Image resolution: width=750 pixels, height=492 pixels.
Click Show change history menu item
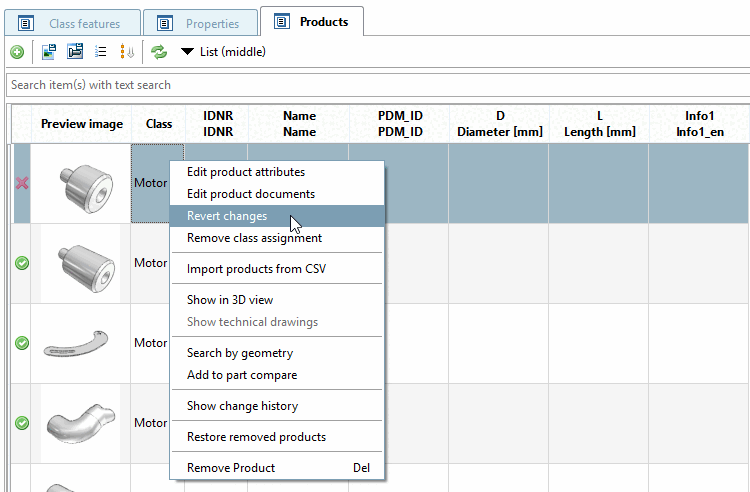tap(242, 406)
